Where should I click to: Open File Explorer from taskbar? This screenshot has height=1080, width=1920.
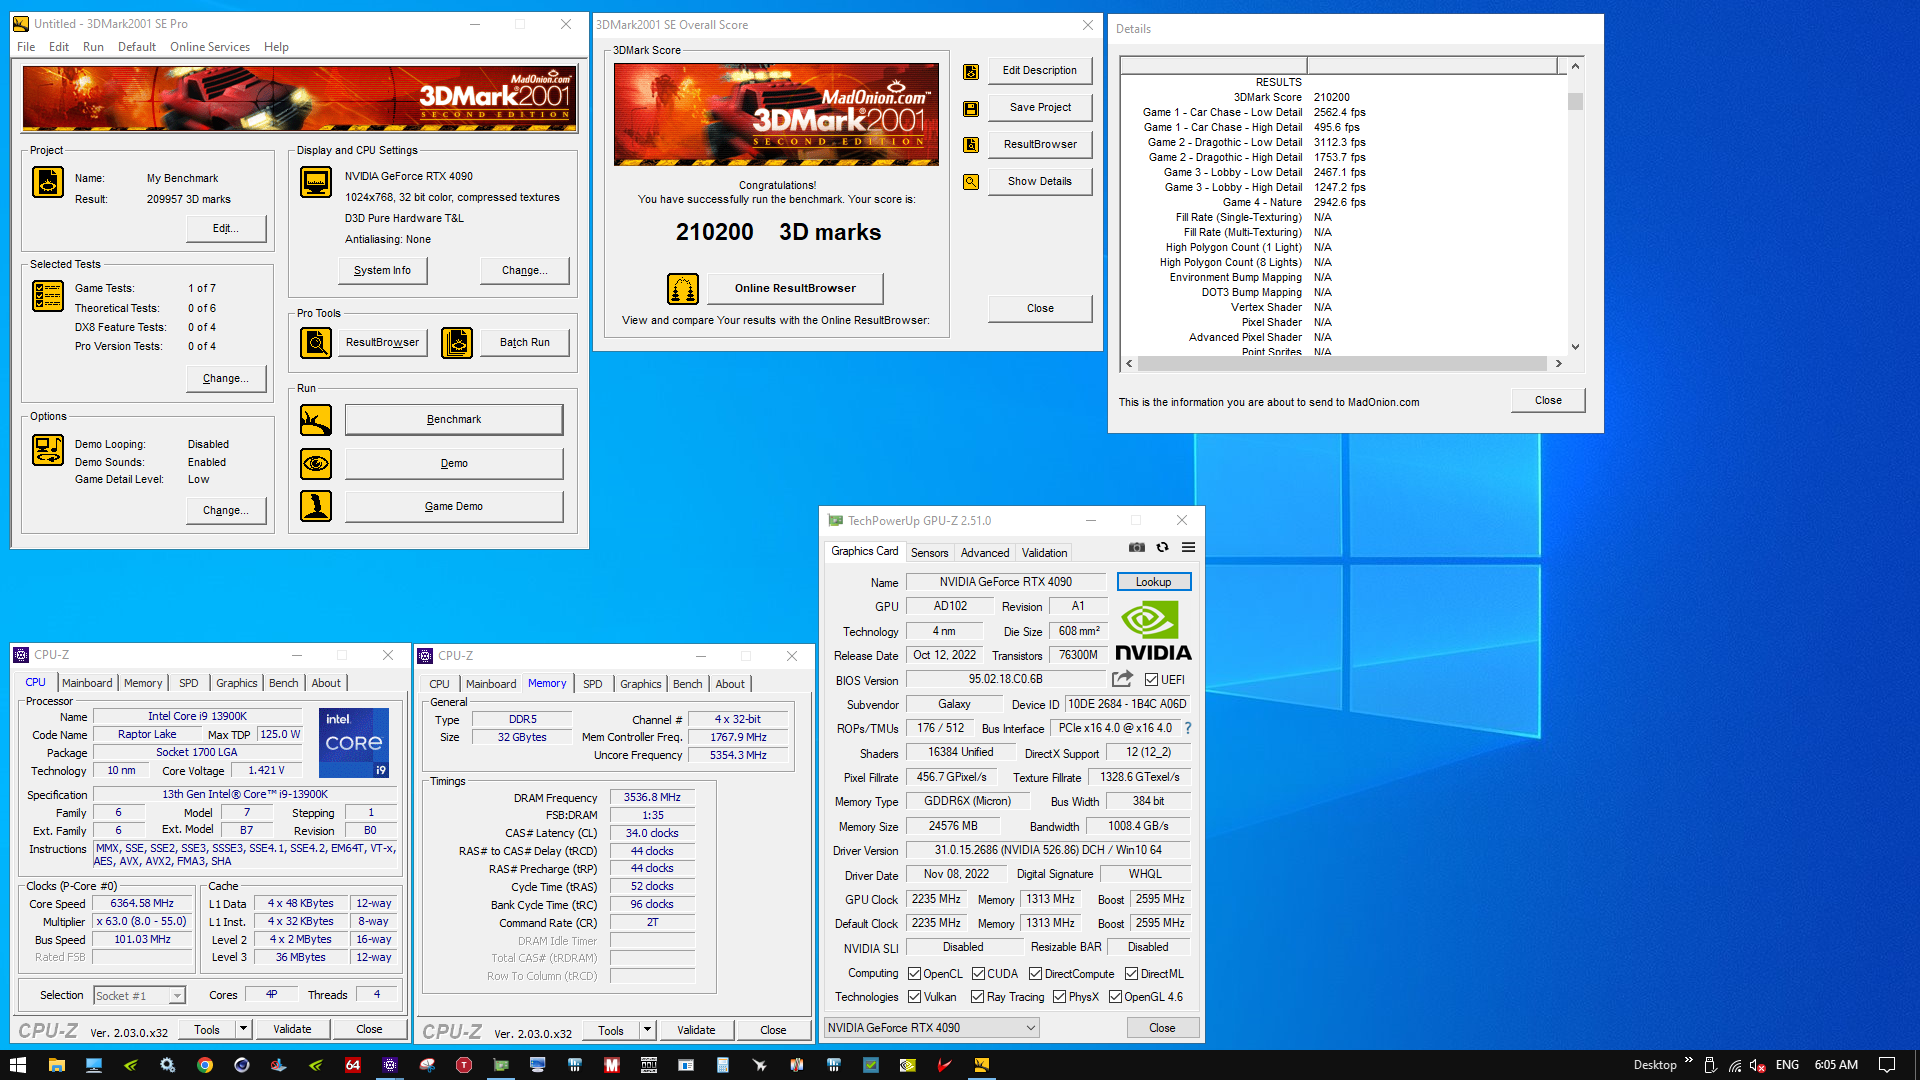click(x=56, y=1065)
